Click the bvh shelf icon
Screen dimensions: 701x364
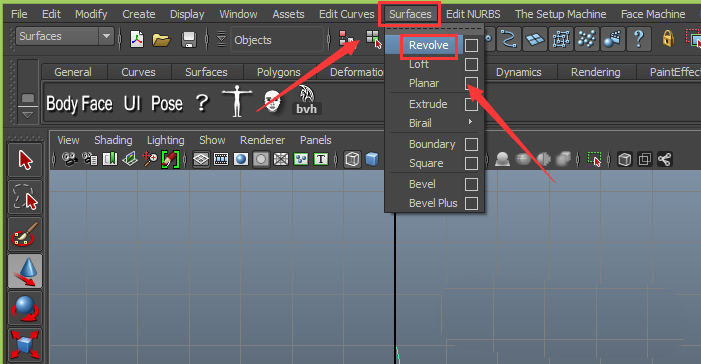coord(307,100)
